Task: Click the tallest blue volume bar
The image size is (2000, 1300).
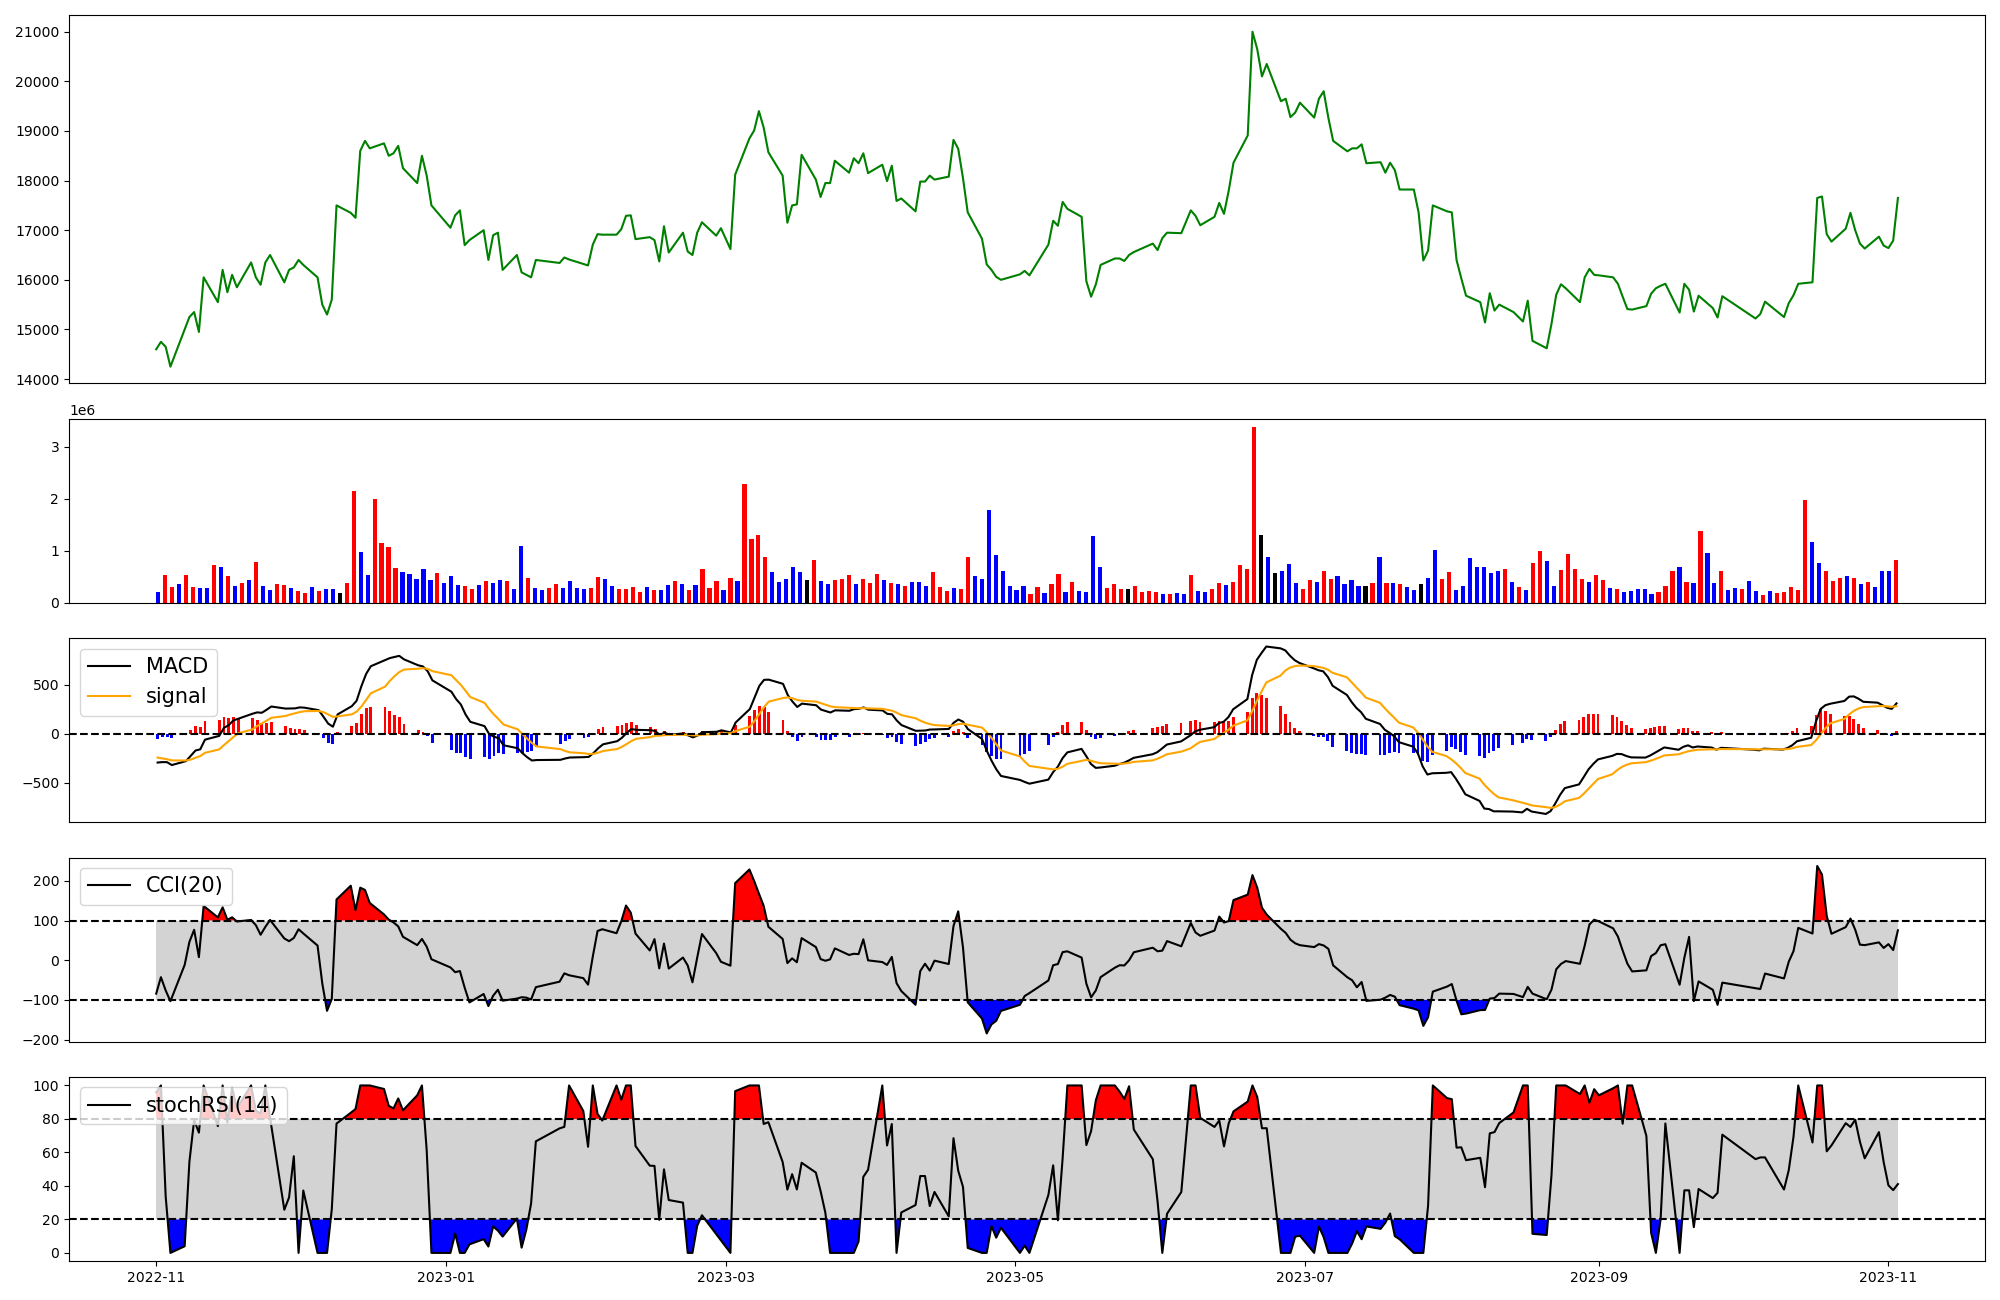Action: tap(989, 556)
